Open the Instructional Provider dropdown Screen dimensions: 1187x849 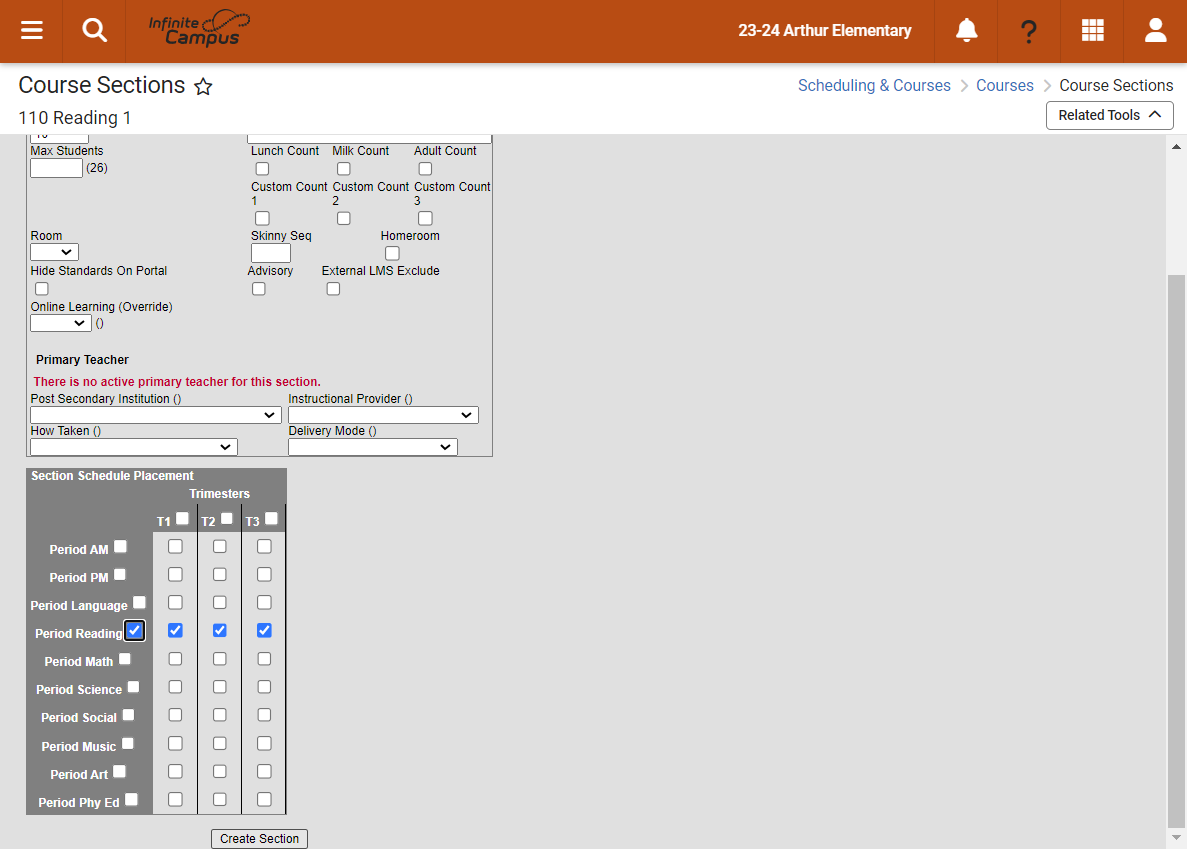click(383, 415)
